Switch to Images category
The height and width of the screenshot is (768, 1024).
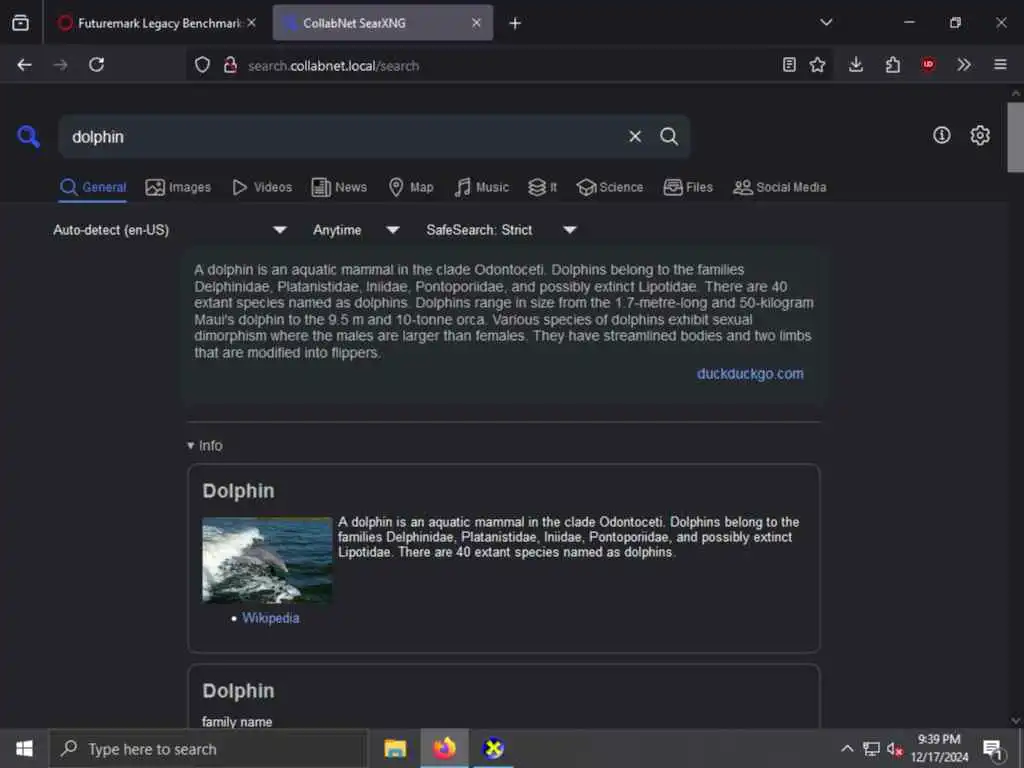pyautogui.click(x=178, y=187)
